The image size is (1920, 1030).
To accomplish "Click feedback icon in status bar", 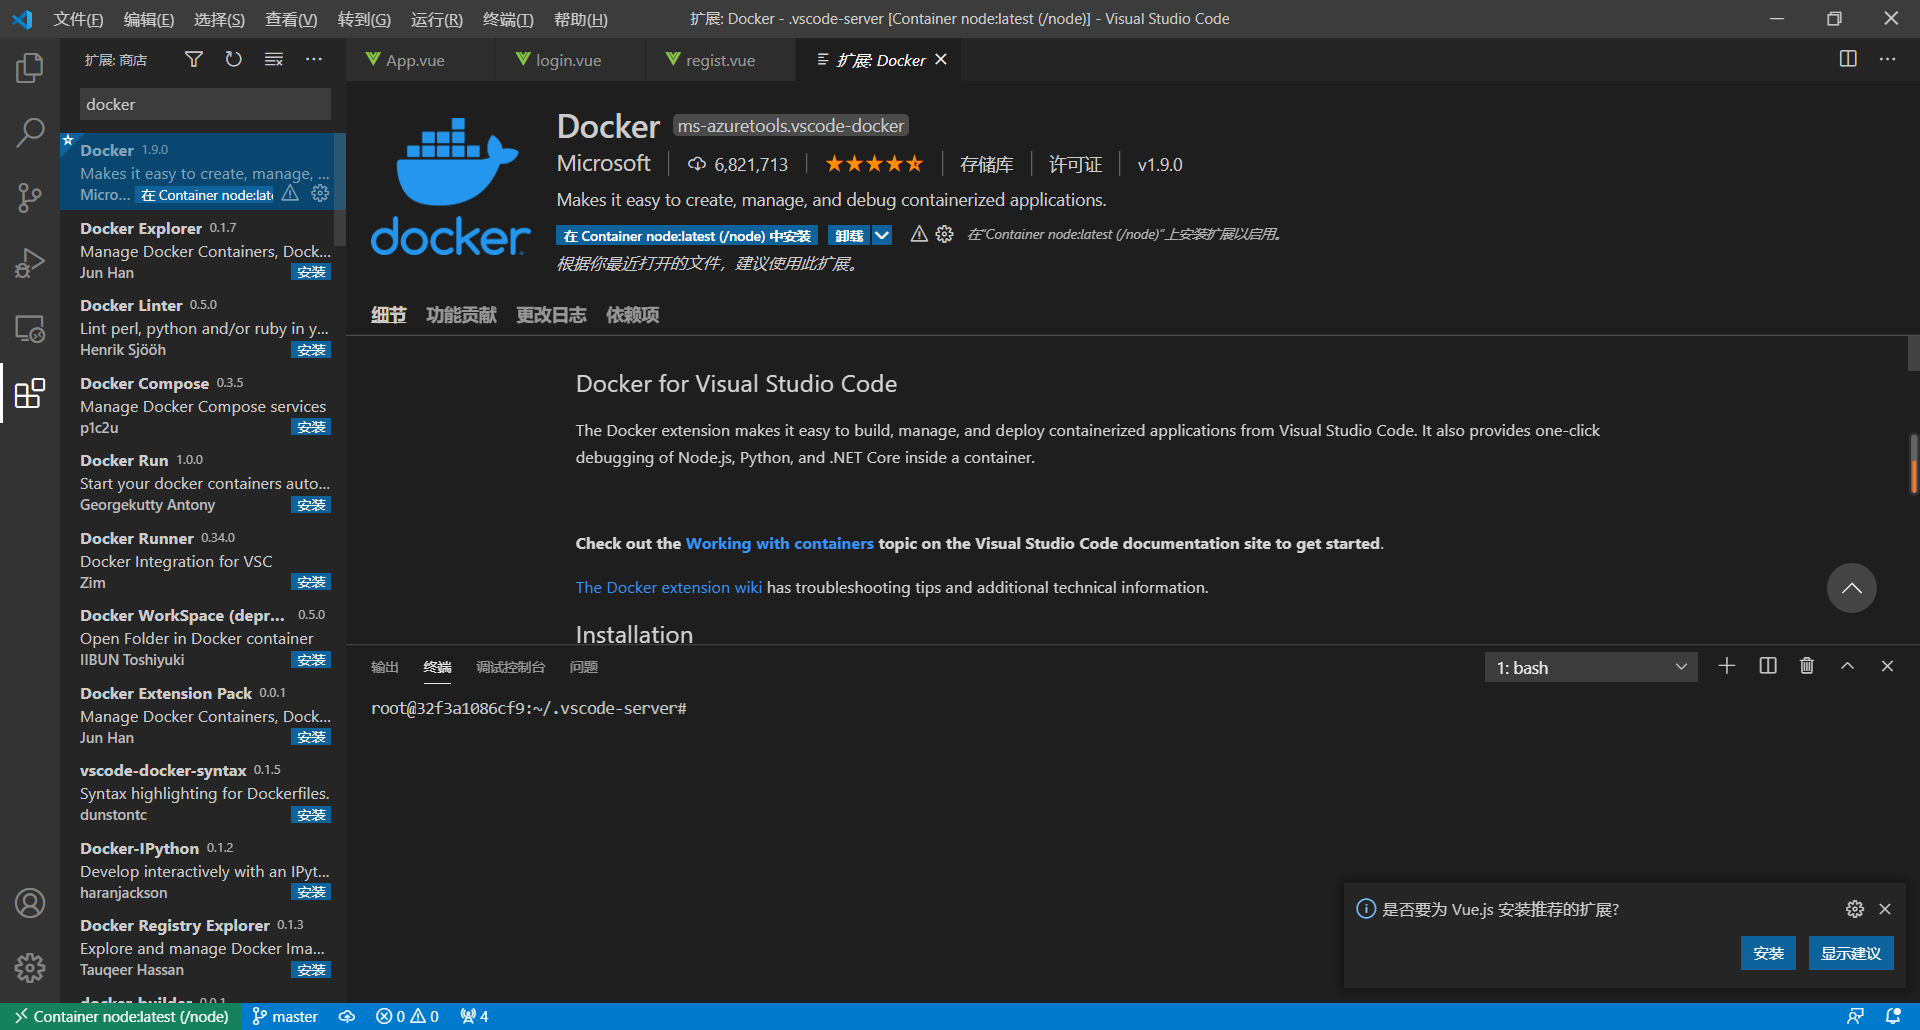I will pyautogui.click(x=1855, y=1016).
